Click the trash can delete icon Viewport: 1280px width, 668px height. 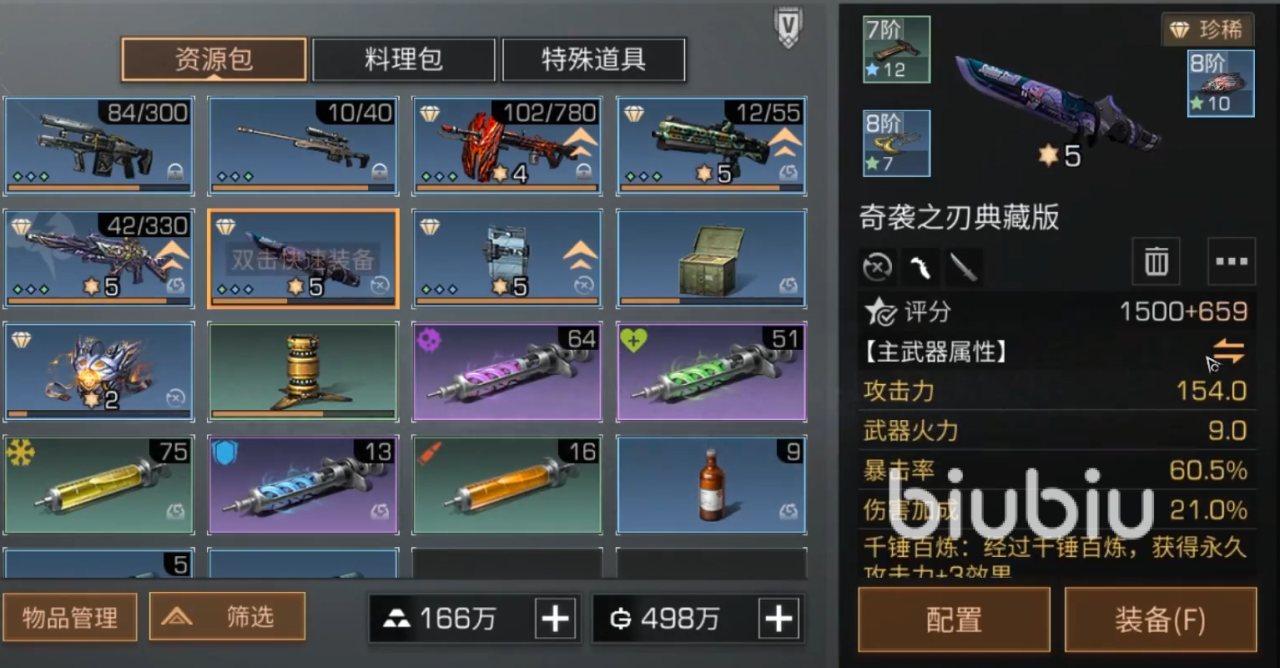coord(1156,262)
